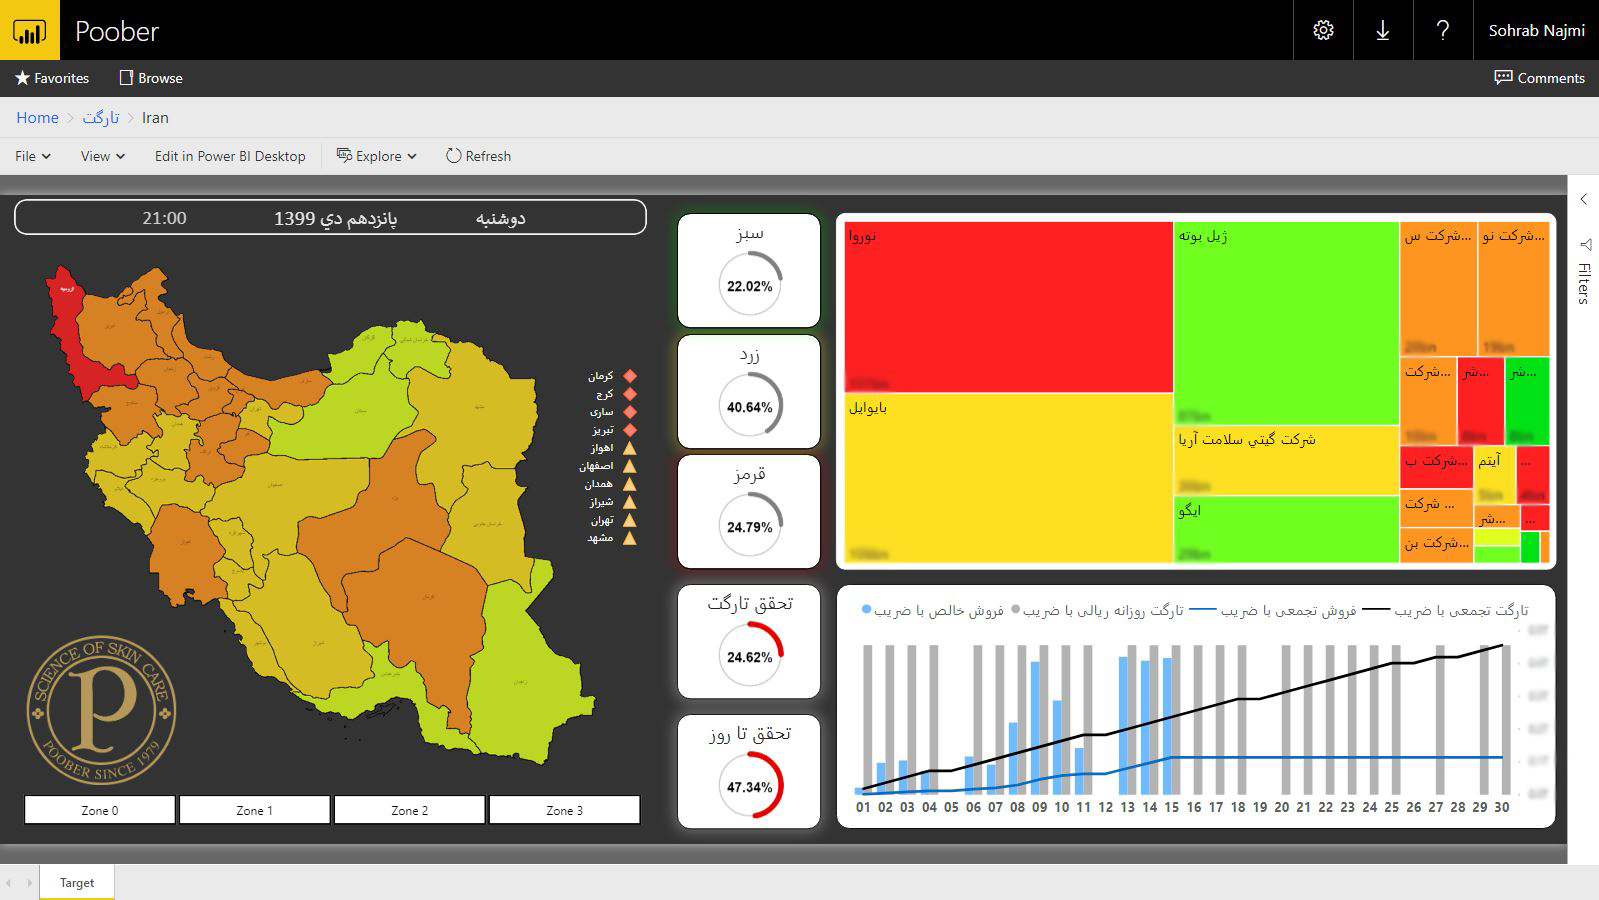Refresh the report
The image size is (1599, 900).
click(478, 156)
